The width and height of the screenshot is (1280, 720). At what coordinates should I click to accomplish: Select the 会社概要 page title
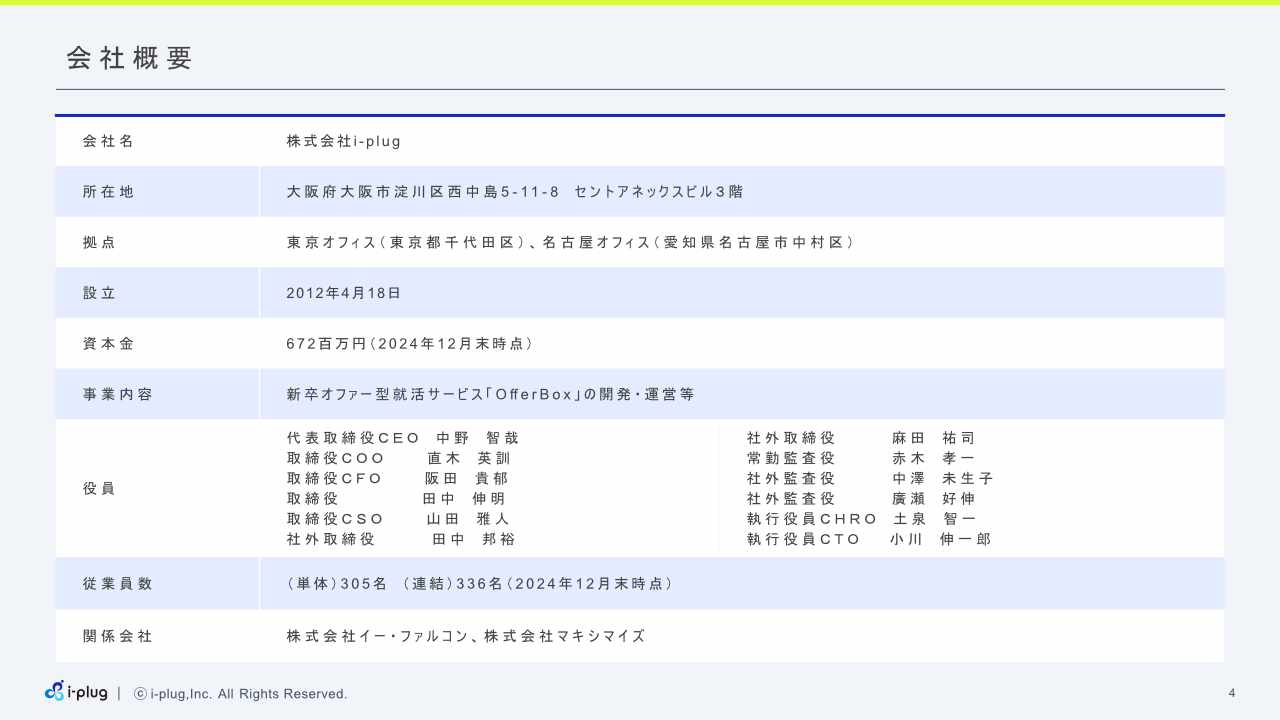(130, 58)
